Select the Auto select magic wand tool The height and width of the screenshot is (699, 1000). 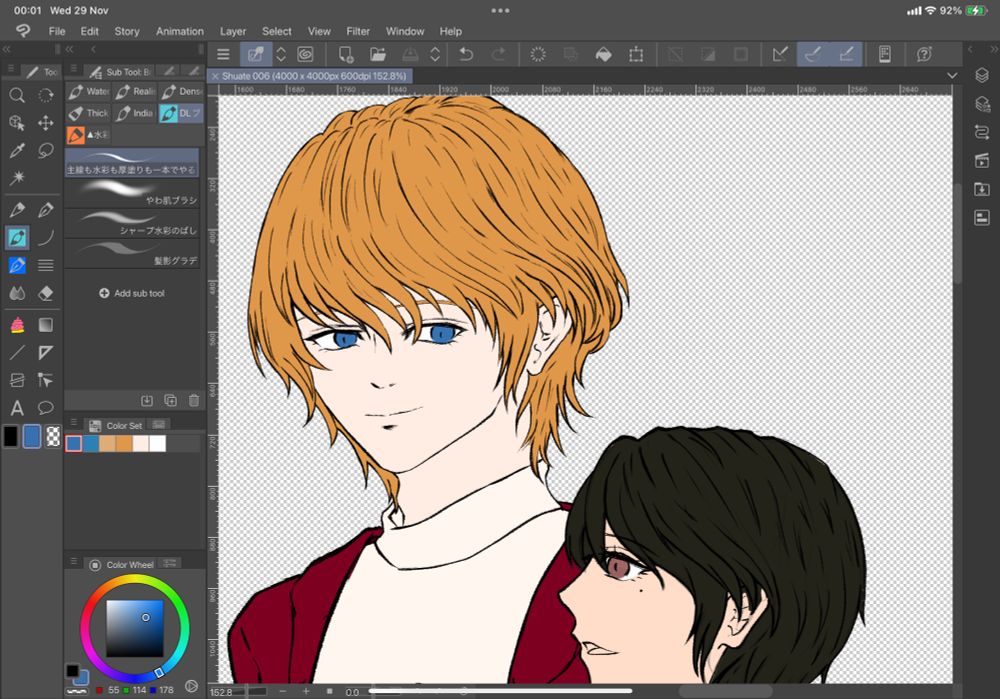pos(17,178)
